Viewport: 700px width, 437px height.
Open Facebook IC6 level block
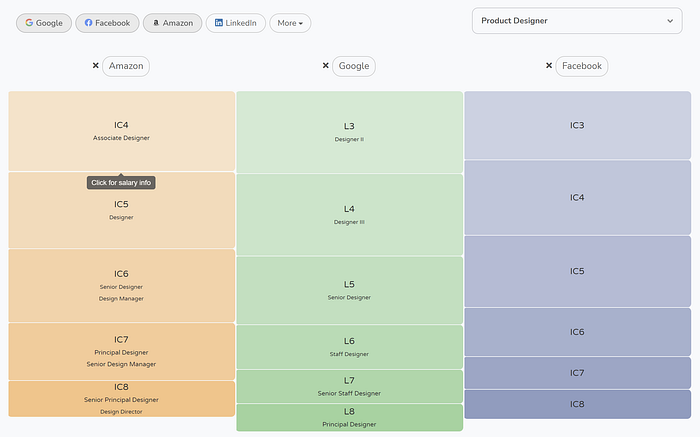[x=578, y=332]
